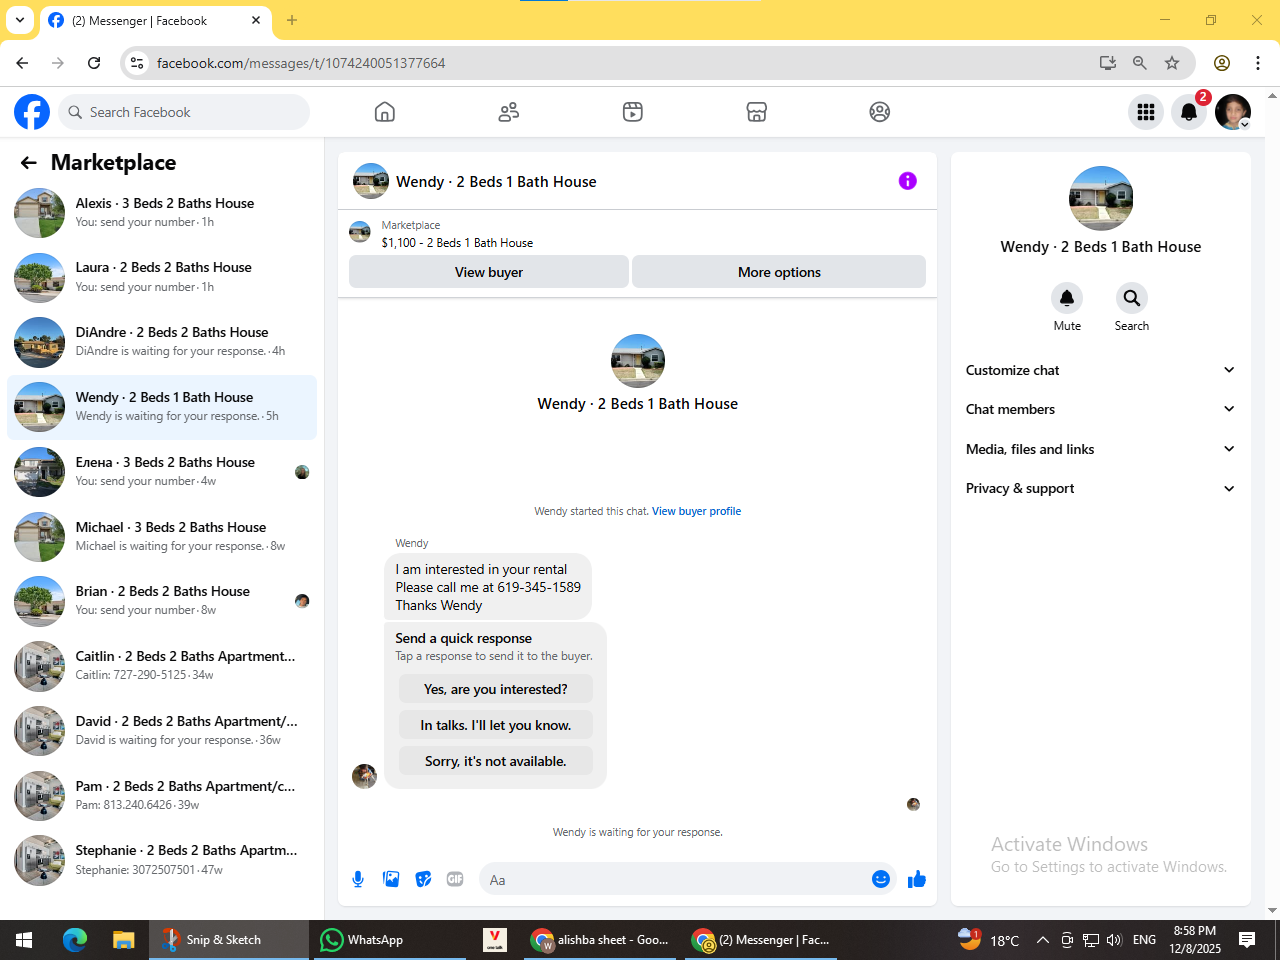The image size is (1280, 960).
Task: Open the Groups navigation icon
Action: click(880, 112)
